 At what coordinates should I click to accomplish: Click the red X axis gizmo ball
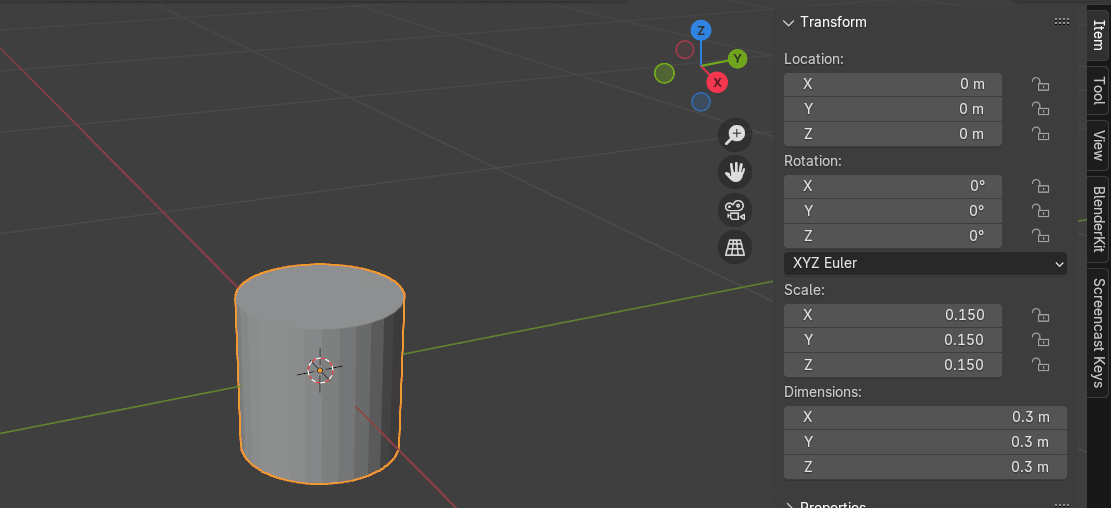(716, 83)
